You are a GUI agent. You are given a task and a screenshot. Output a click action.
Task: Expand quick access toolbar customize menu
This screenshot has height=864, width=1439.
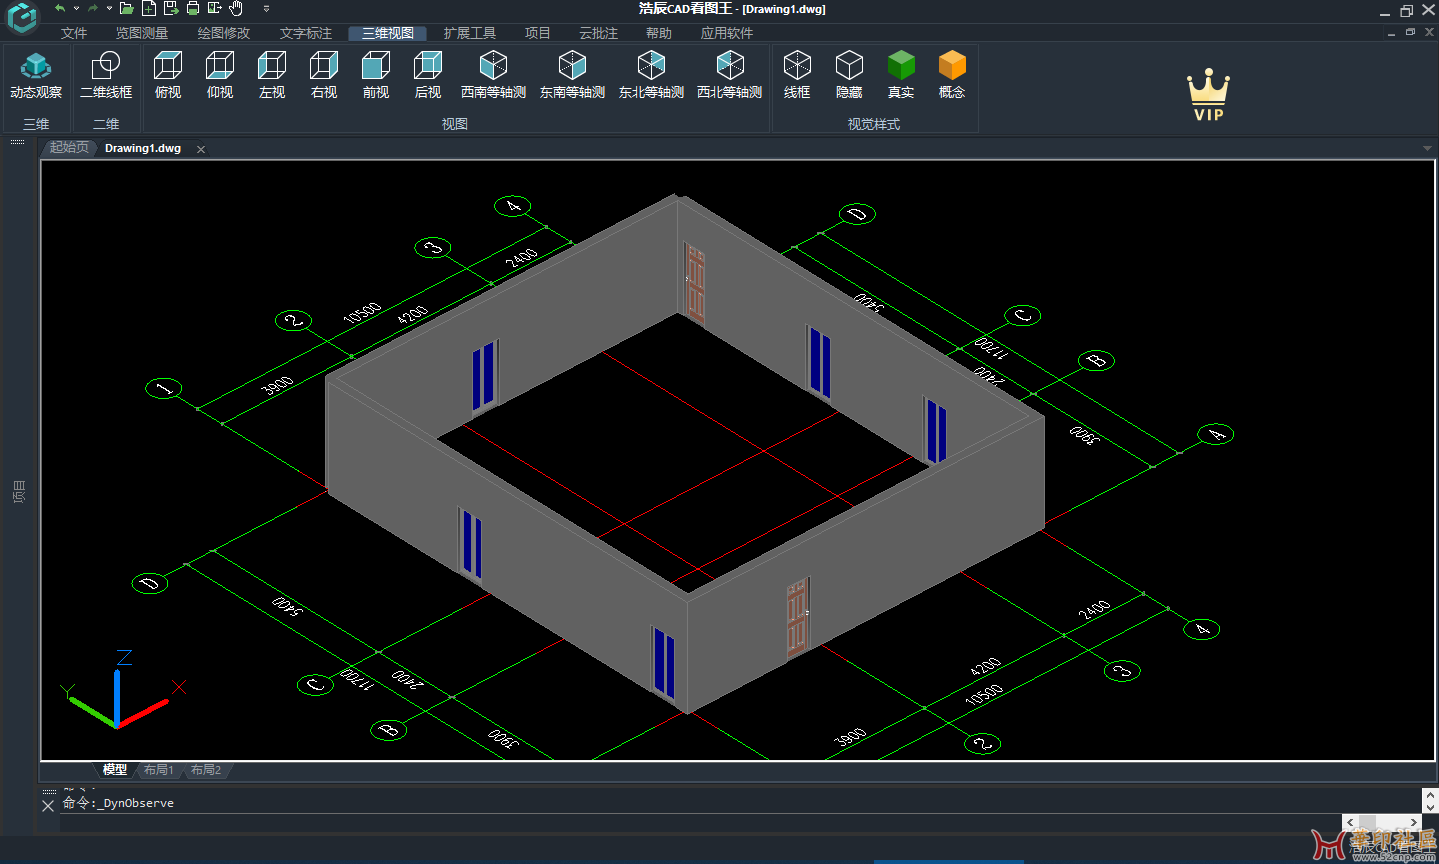pyautogui.click(x=266, y=8)
